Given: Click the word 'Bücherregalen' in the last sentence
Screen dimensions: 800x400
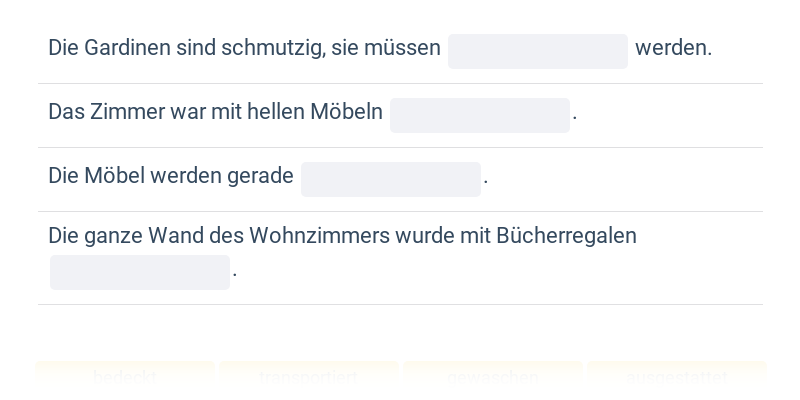Looking at the screenshot, I should (566, 236).
